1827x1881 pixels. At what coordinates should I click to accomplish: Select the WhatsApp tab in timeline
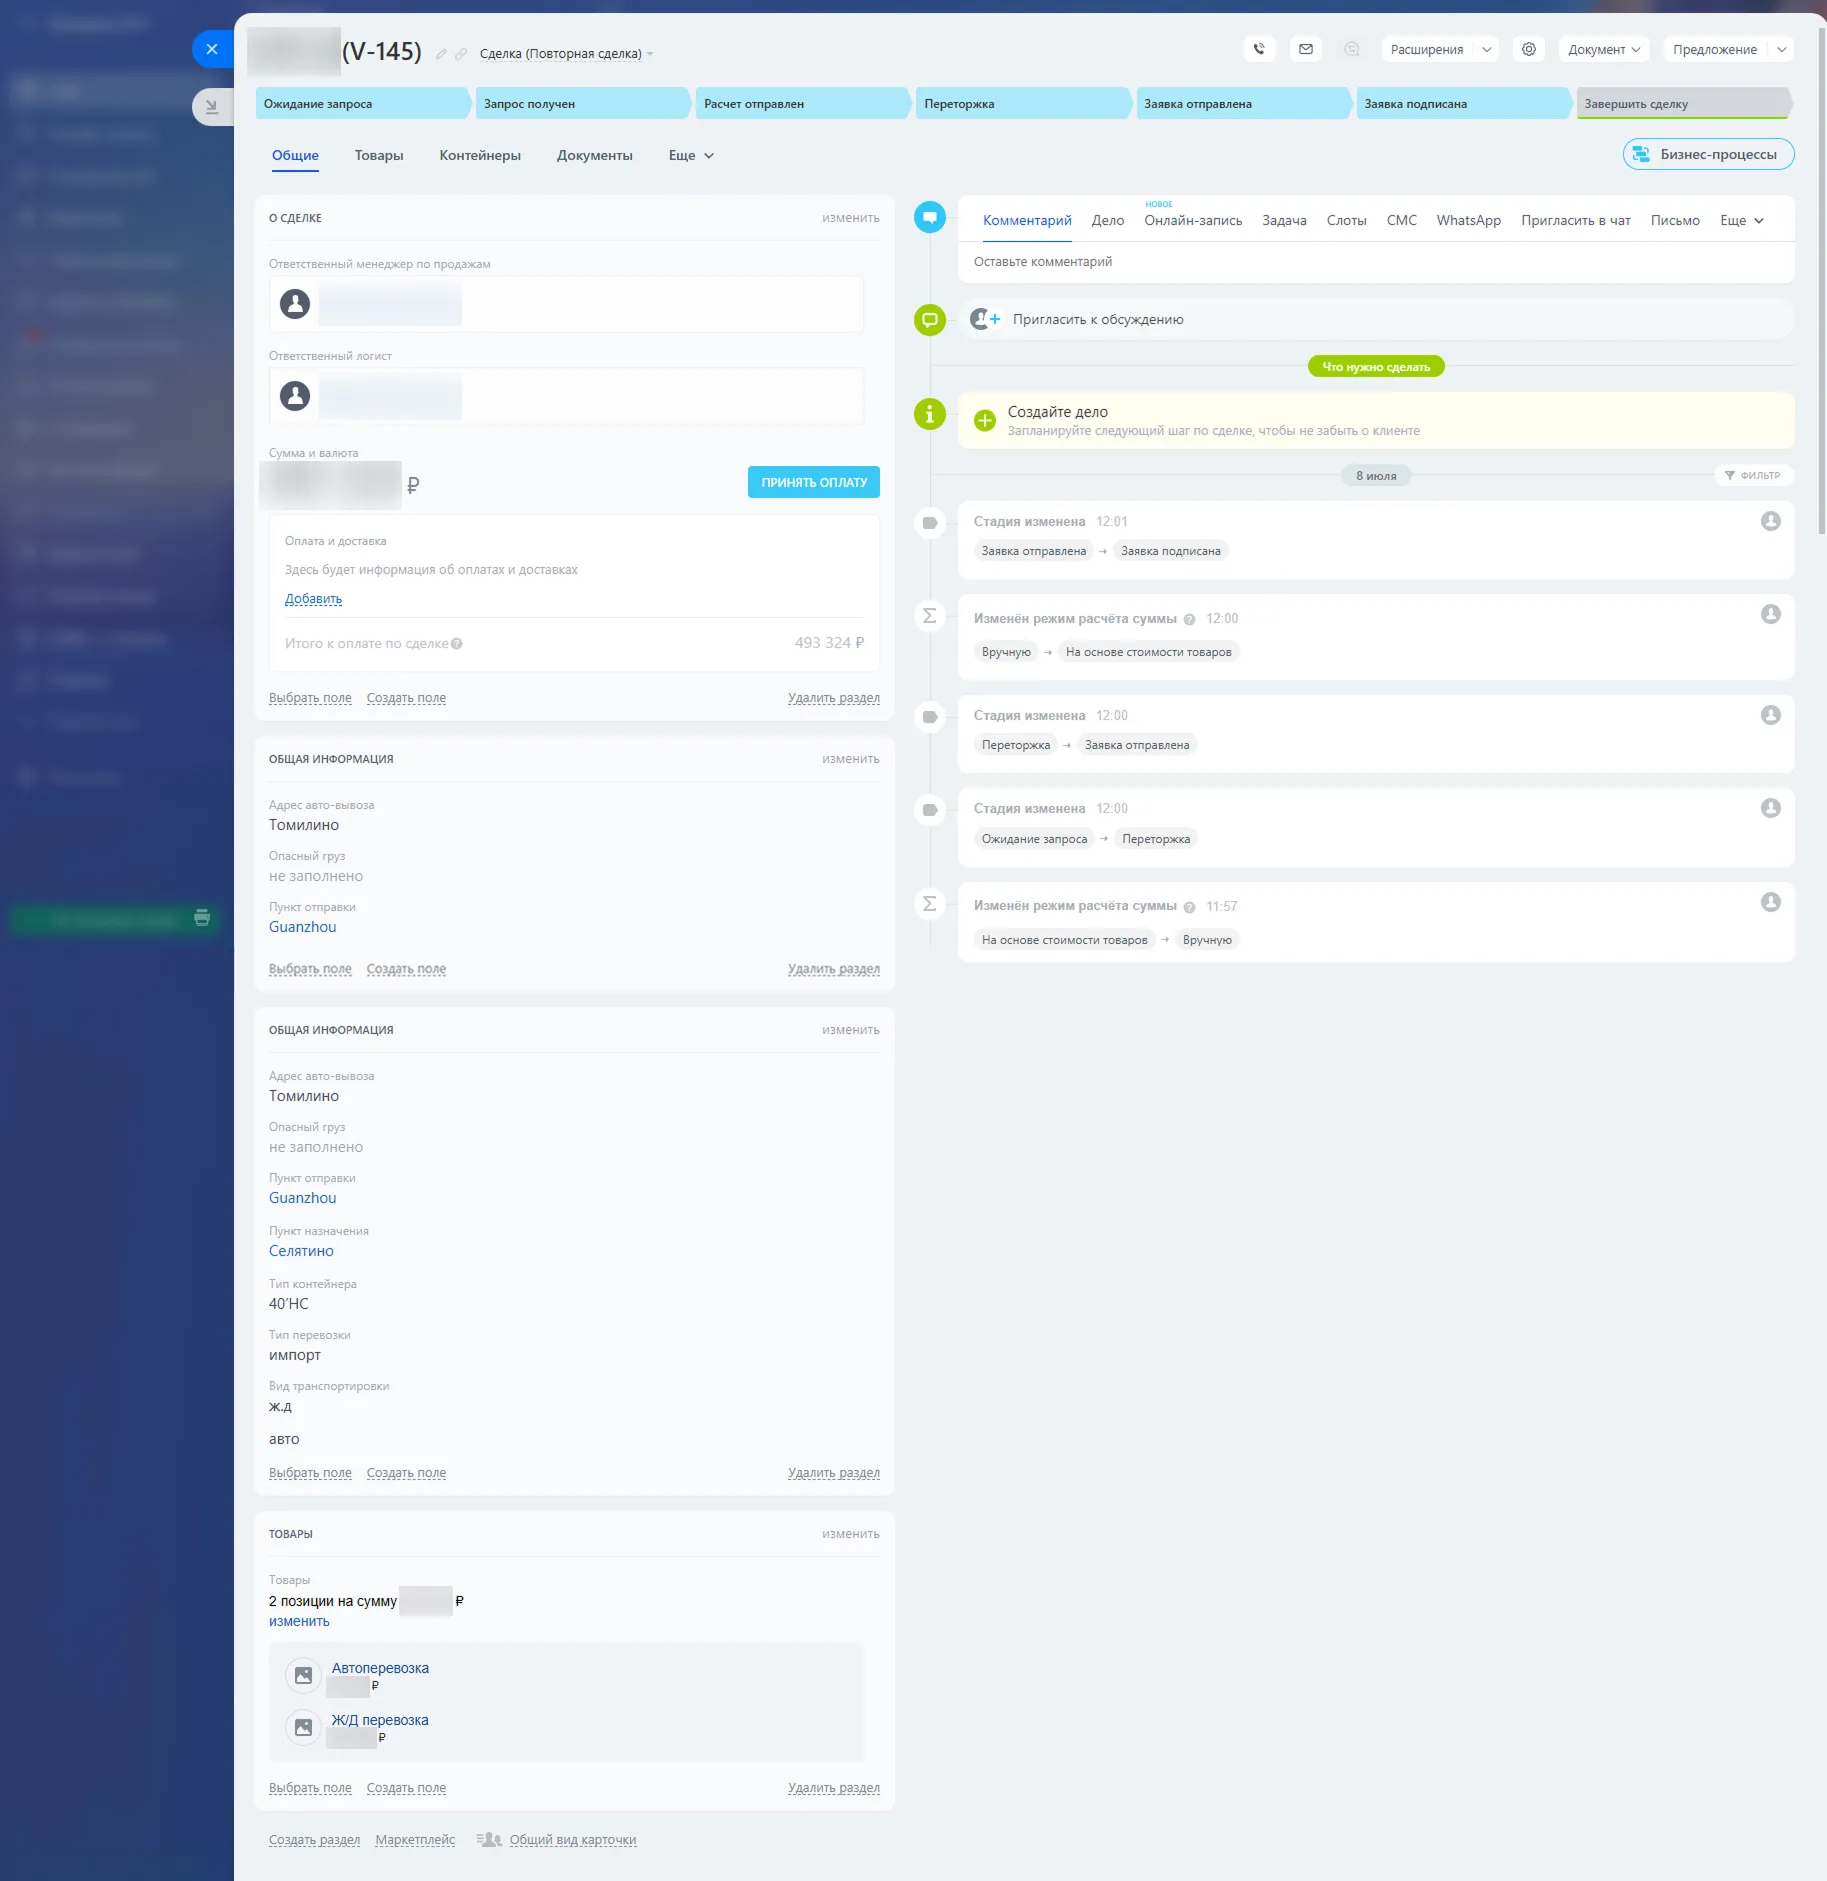click(1468, 221)
